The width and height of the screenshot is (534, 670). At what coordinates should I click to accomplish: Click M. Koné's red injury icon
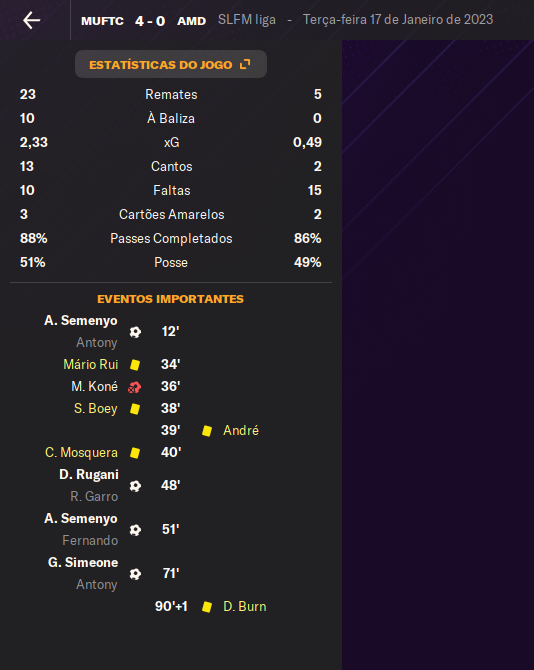click(135, 387)
